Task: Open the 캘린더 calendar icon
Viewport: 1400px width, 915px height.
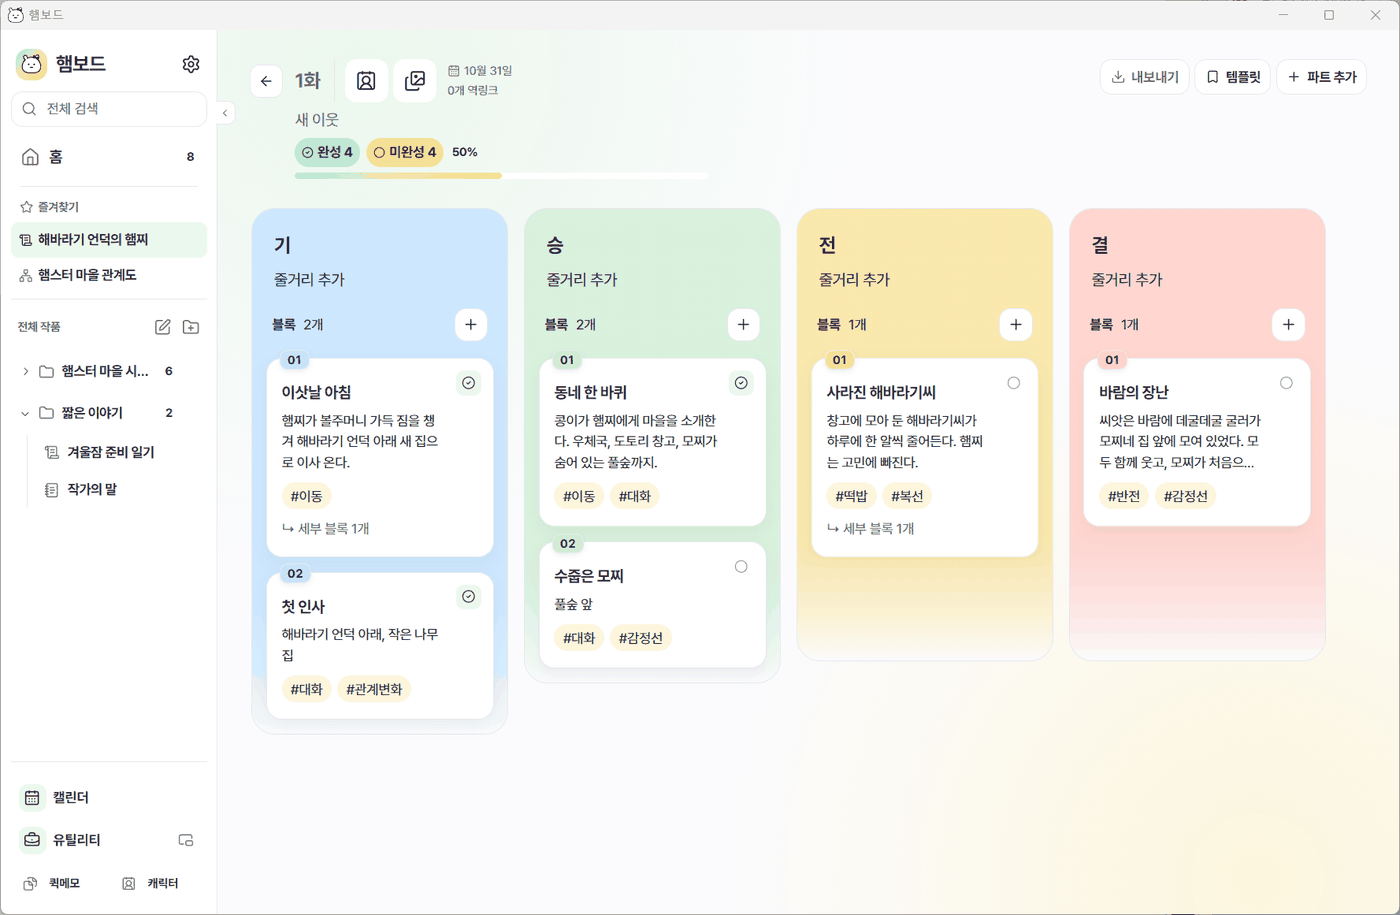Action: click(32, 797)
